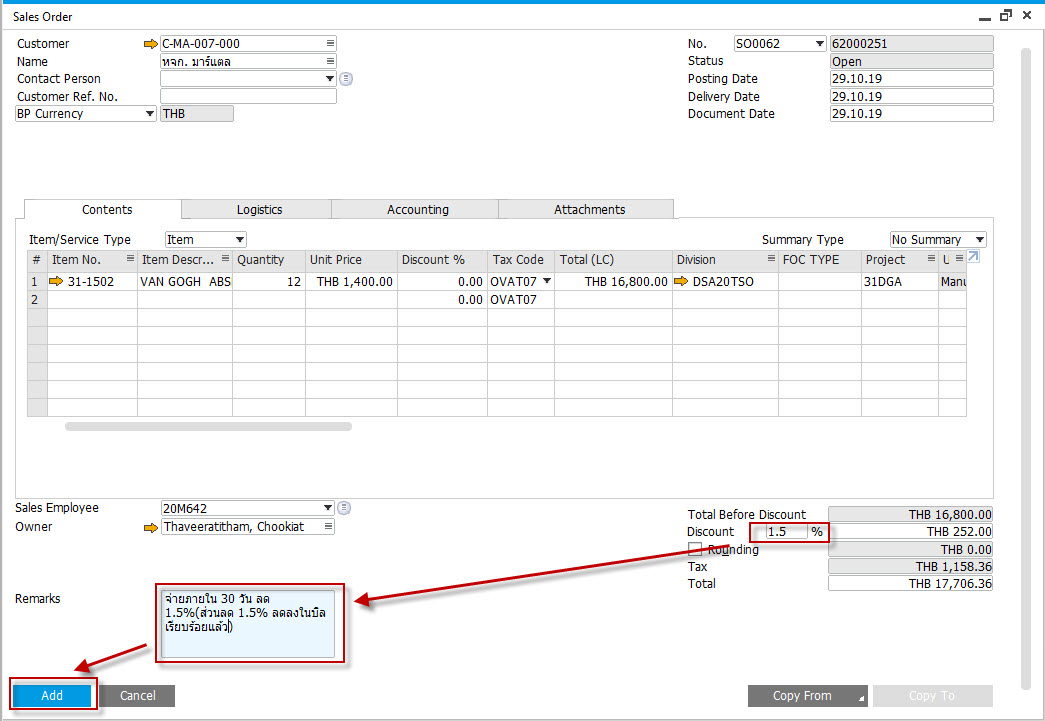Screen dimensions: 1045x721
Task: Click the list icon in Item No. header
Action: coord(130,259)
